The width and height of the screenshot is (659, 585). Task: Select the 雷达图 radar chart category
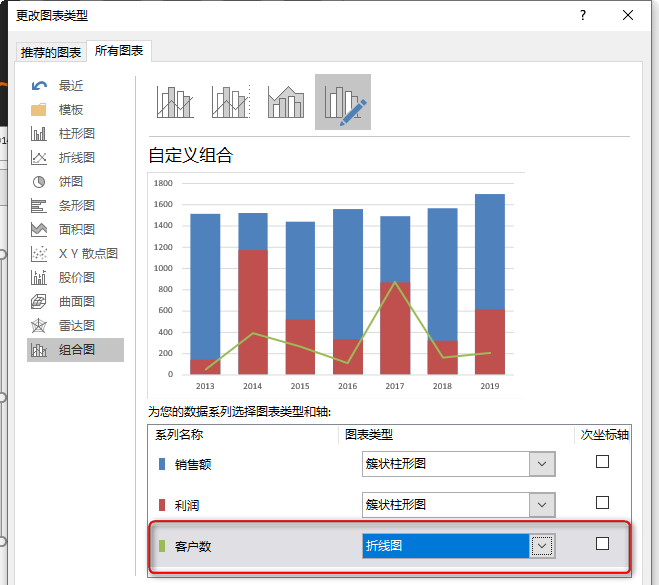(76, 326)
